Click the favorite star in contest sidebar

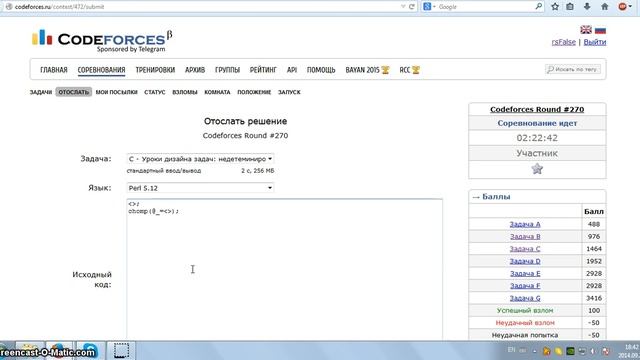[537, 169]
